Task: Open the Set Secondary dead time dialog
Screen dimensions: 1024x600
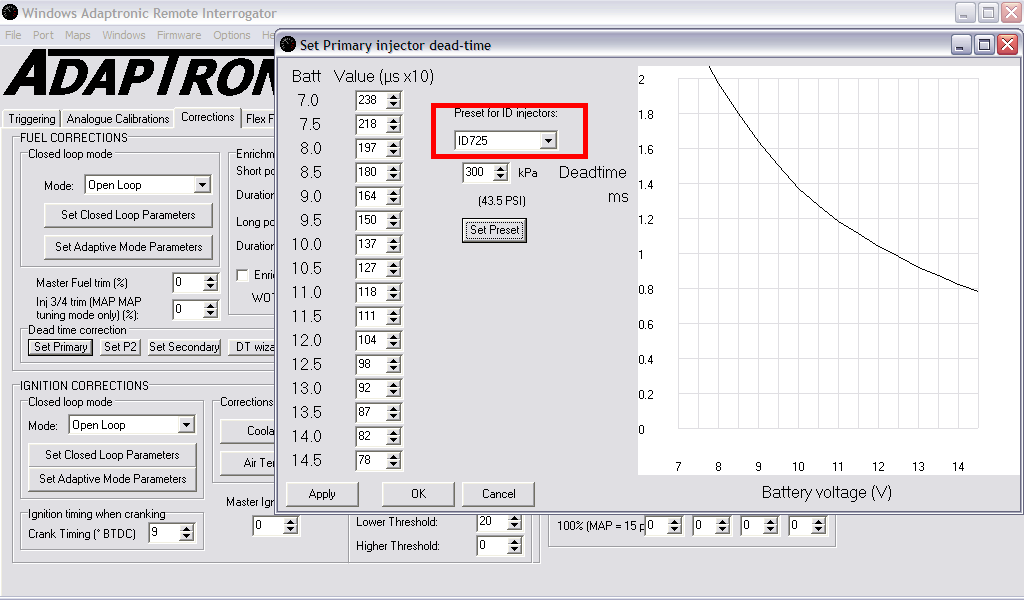Action: [184, 347]
